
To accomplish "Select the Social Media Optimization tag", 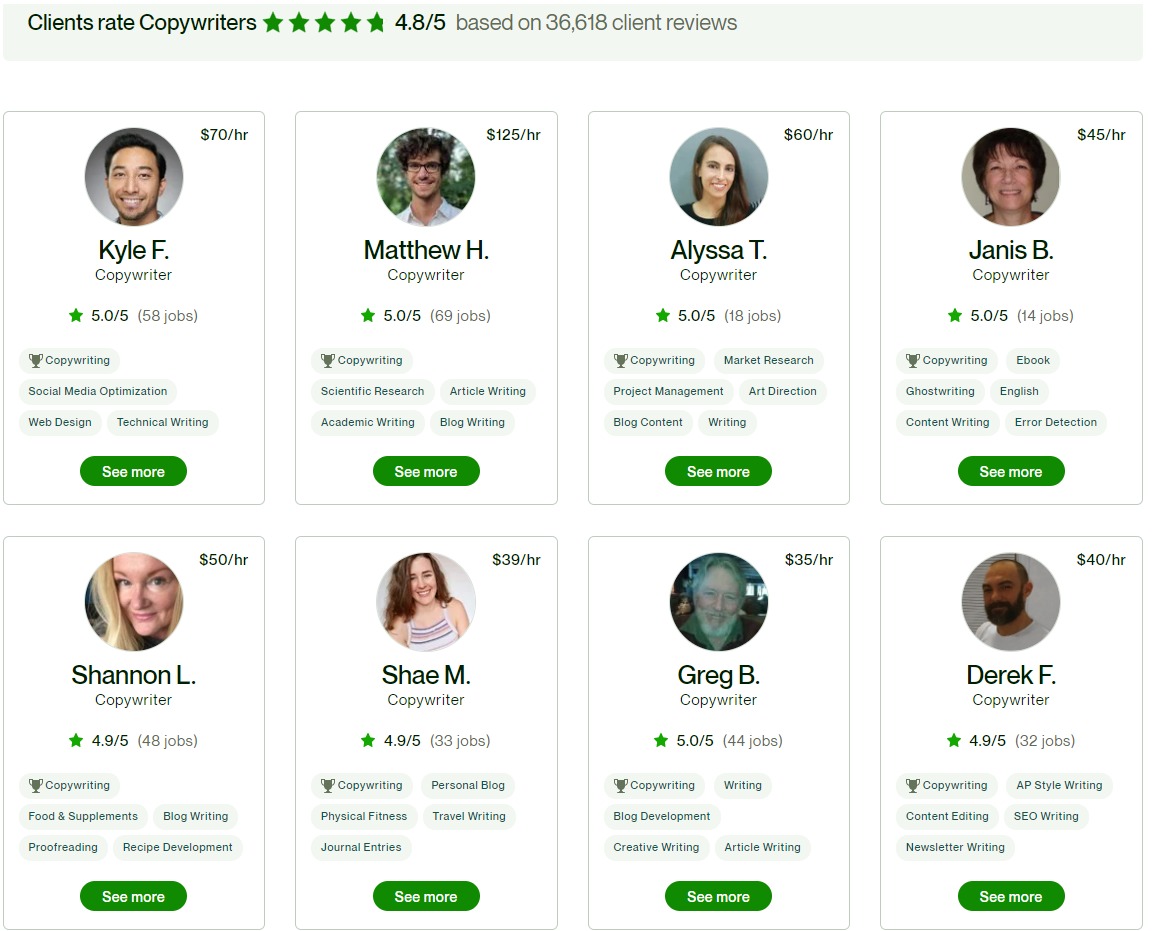I will 98,391.
